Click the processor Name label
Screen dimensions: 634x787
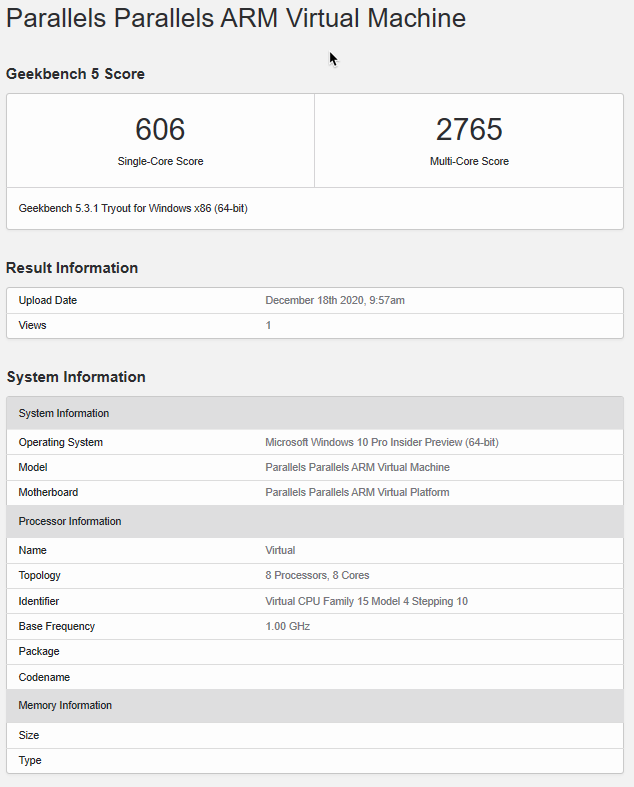coord(33,550)
